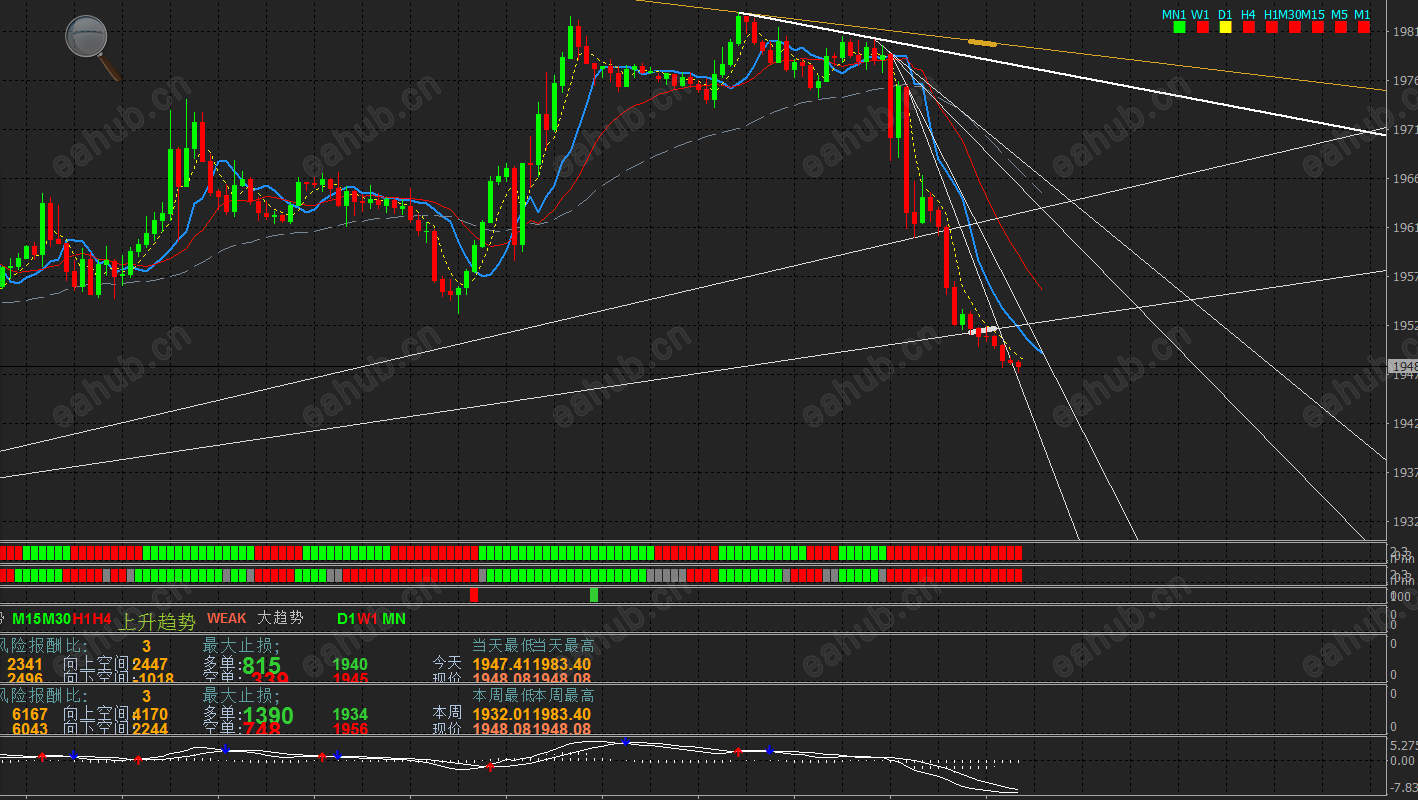This screenshot has height=800, width=1418.
Task: Click the 本周最低本周最高 header
Action: [533, 695]
